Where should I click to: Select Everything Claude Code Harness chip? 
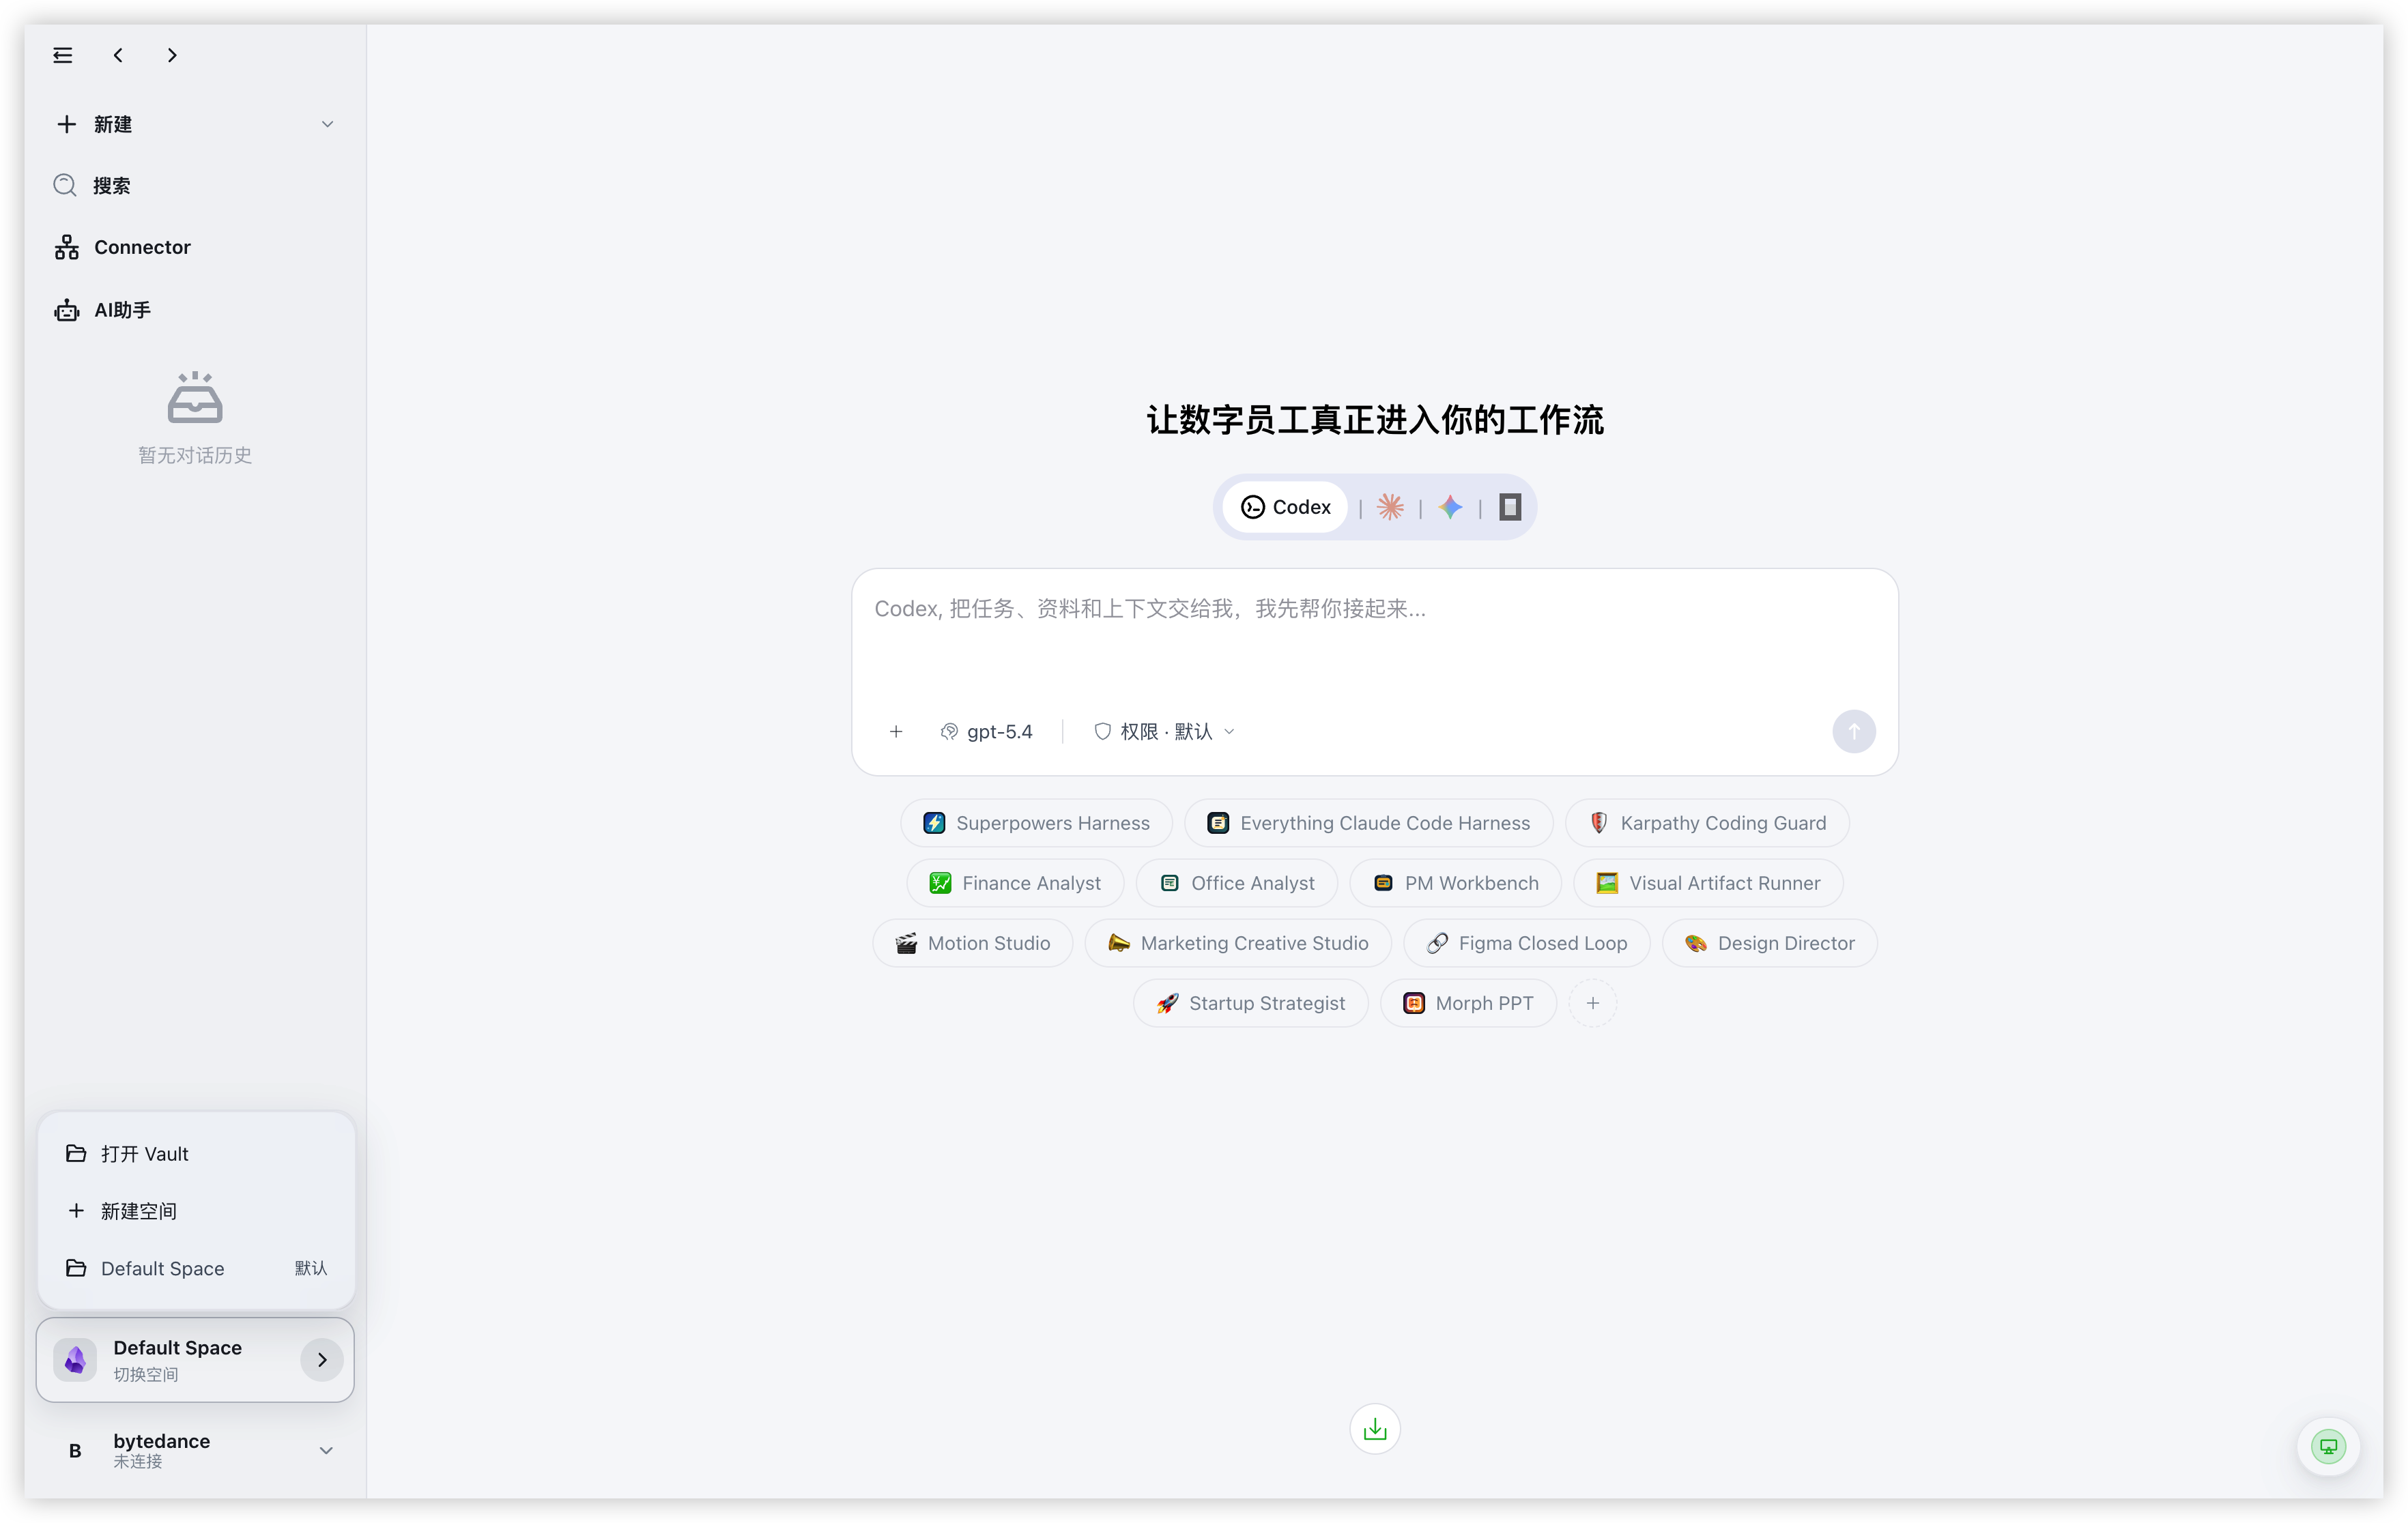point(1368,823)
